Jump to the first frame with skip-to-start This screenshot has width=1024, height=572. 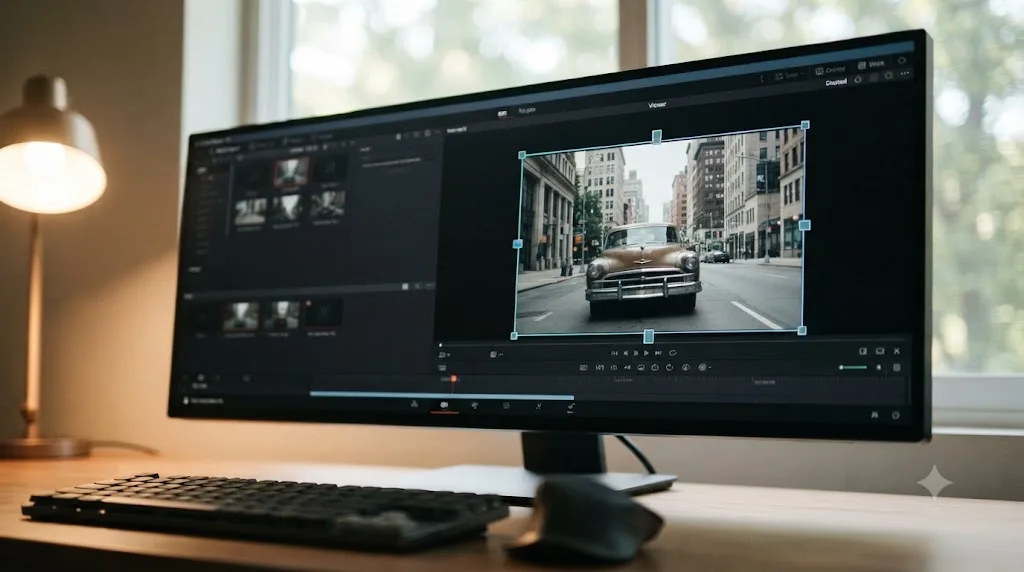coord(615,353)
